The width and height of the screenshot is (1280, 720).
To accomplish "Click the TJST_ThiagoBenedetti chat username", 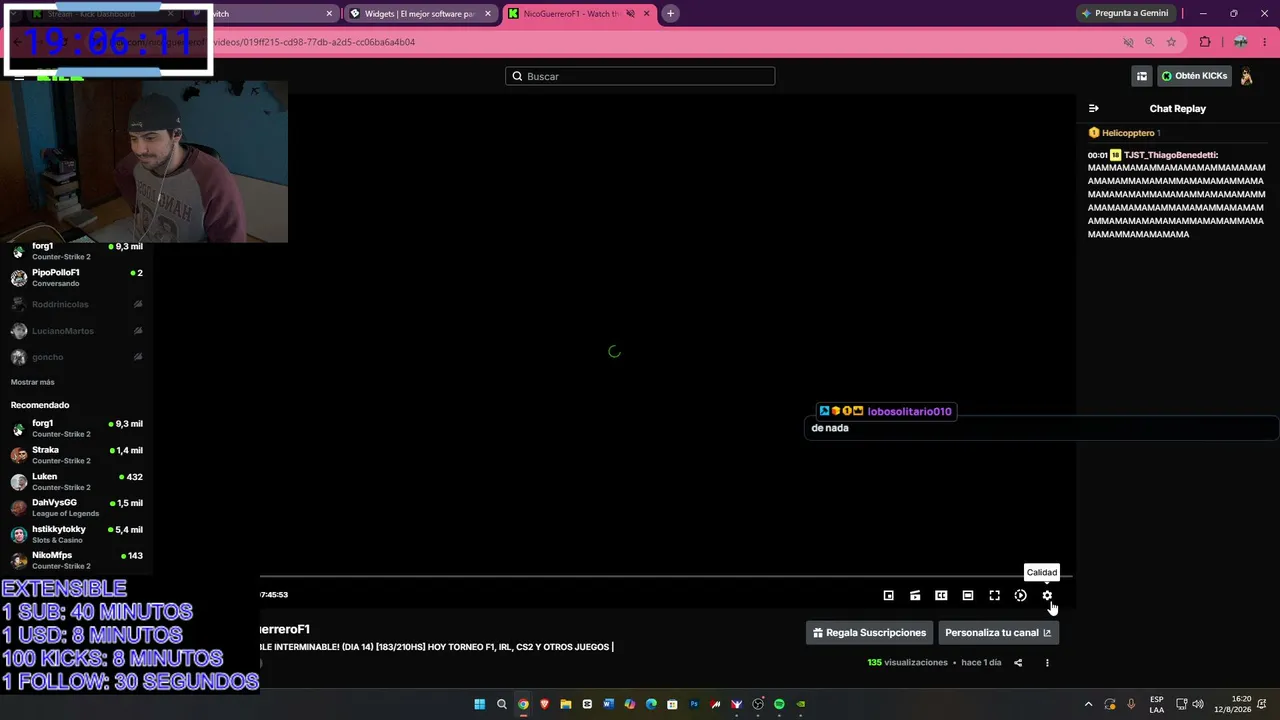I will tap(1171, 155).
